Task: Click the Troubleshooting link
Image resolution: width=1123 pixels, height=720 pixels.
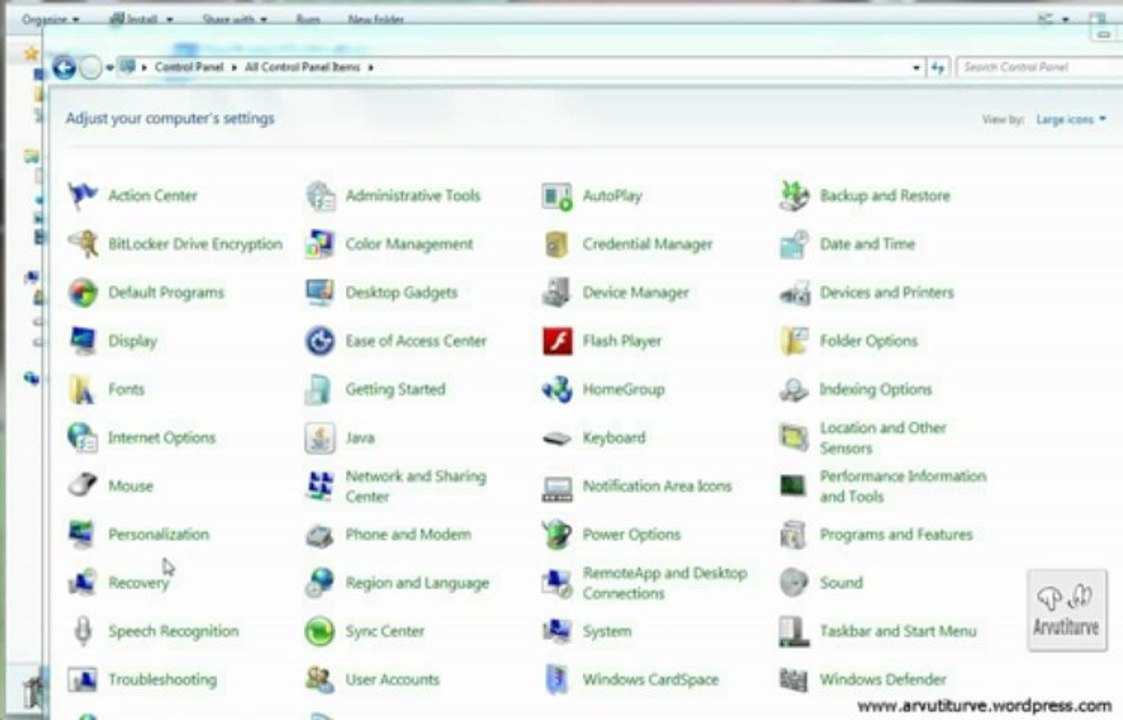Action: coord(163,679)
